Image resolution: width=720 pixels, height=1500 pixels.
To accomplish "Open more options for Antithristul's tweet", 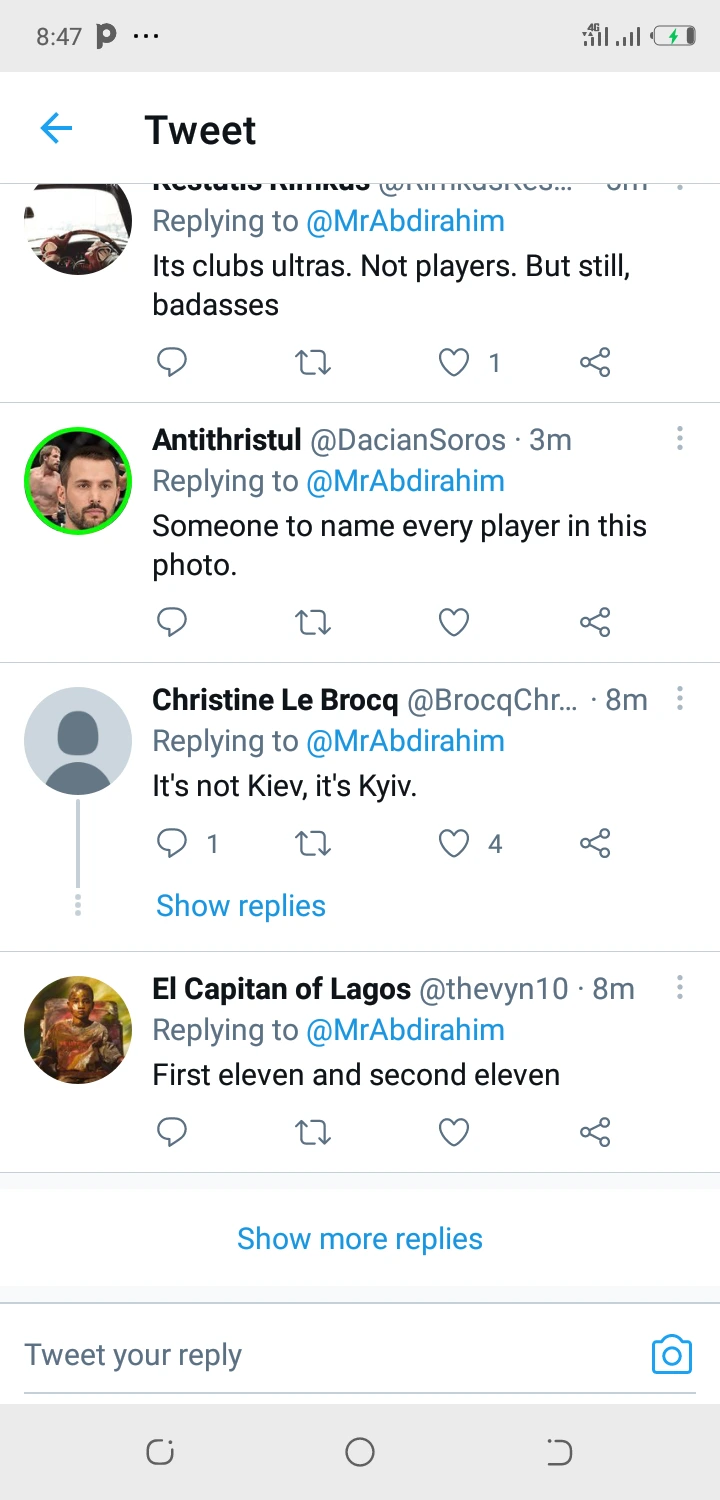I will [679, 439].
